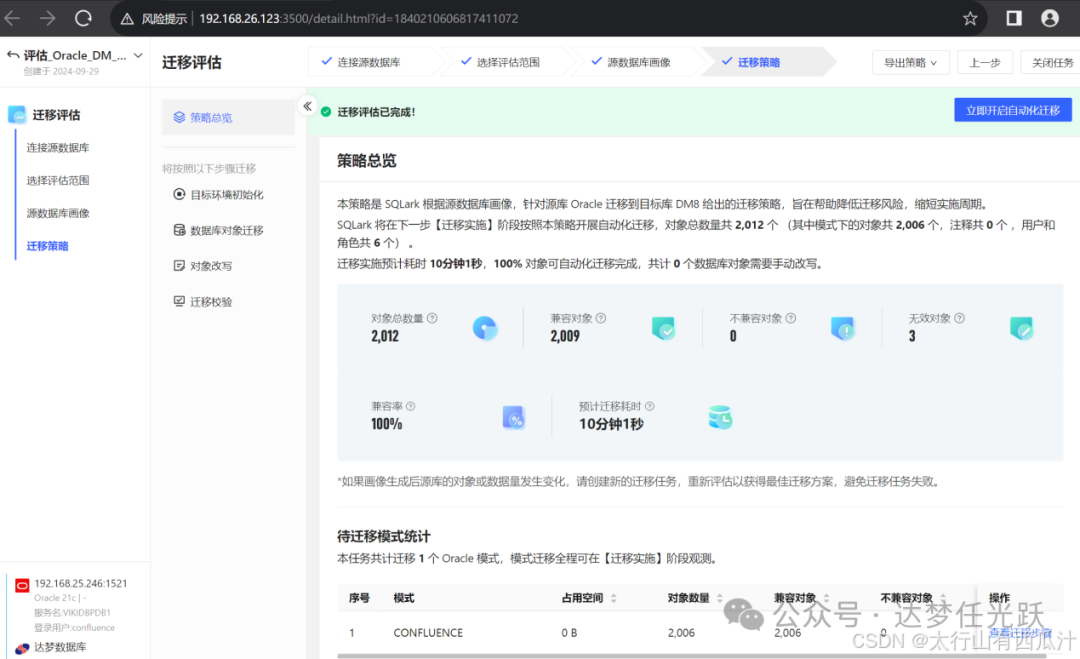The width and height of the screenshot is (1080, 659).
Task: Open the 迁移校验 step
Action: [x=203, y=302]
